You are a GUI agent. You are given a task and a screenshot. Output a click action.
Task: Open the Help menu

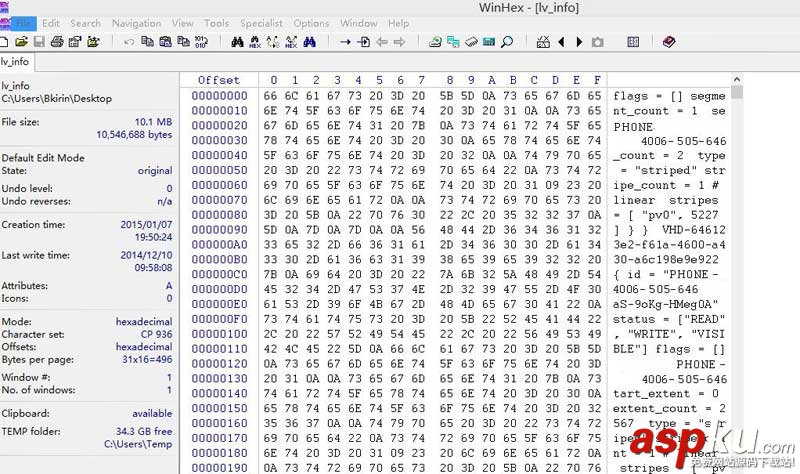tap(398, 23)
